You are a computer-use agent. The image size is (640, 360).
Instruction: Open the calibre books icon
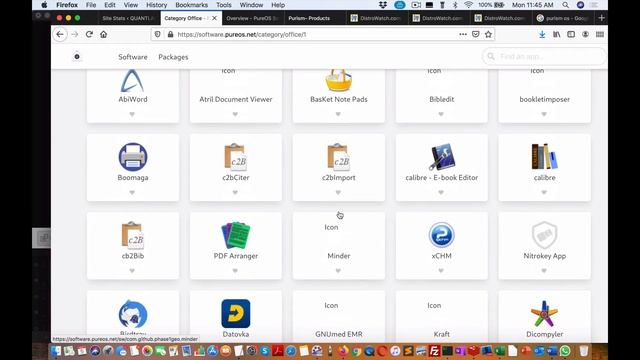(544, 157)
